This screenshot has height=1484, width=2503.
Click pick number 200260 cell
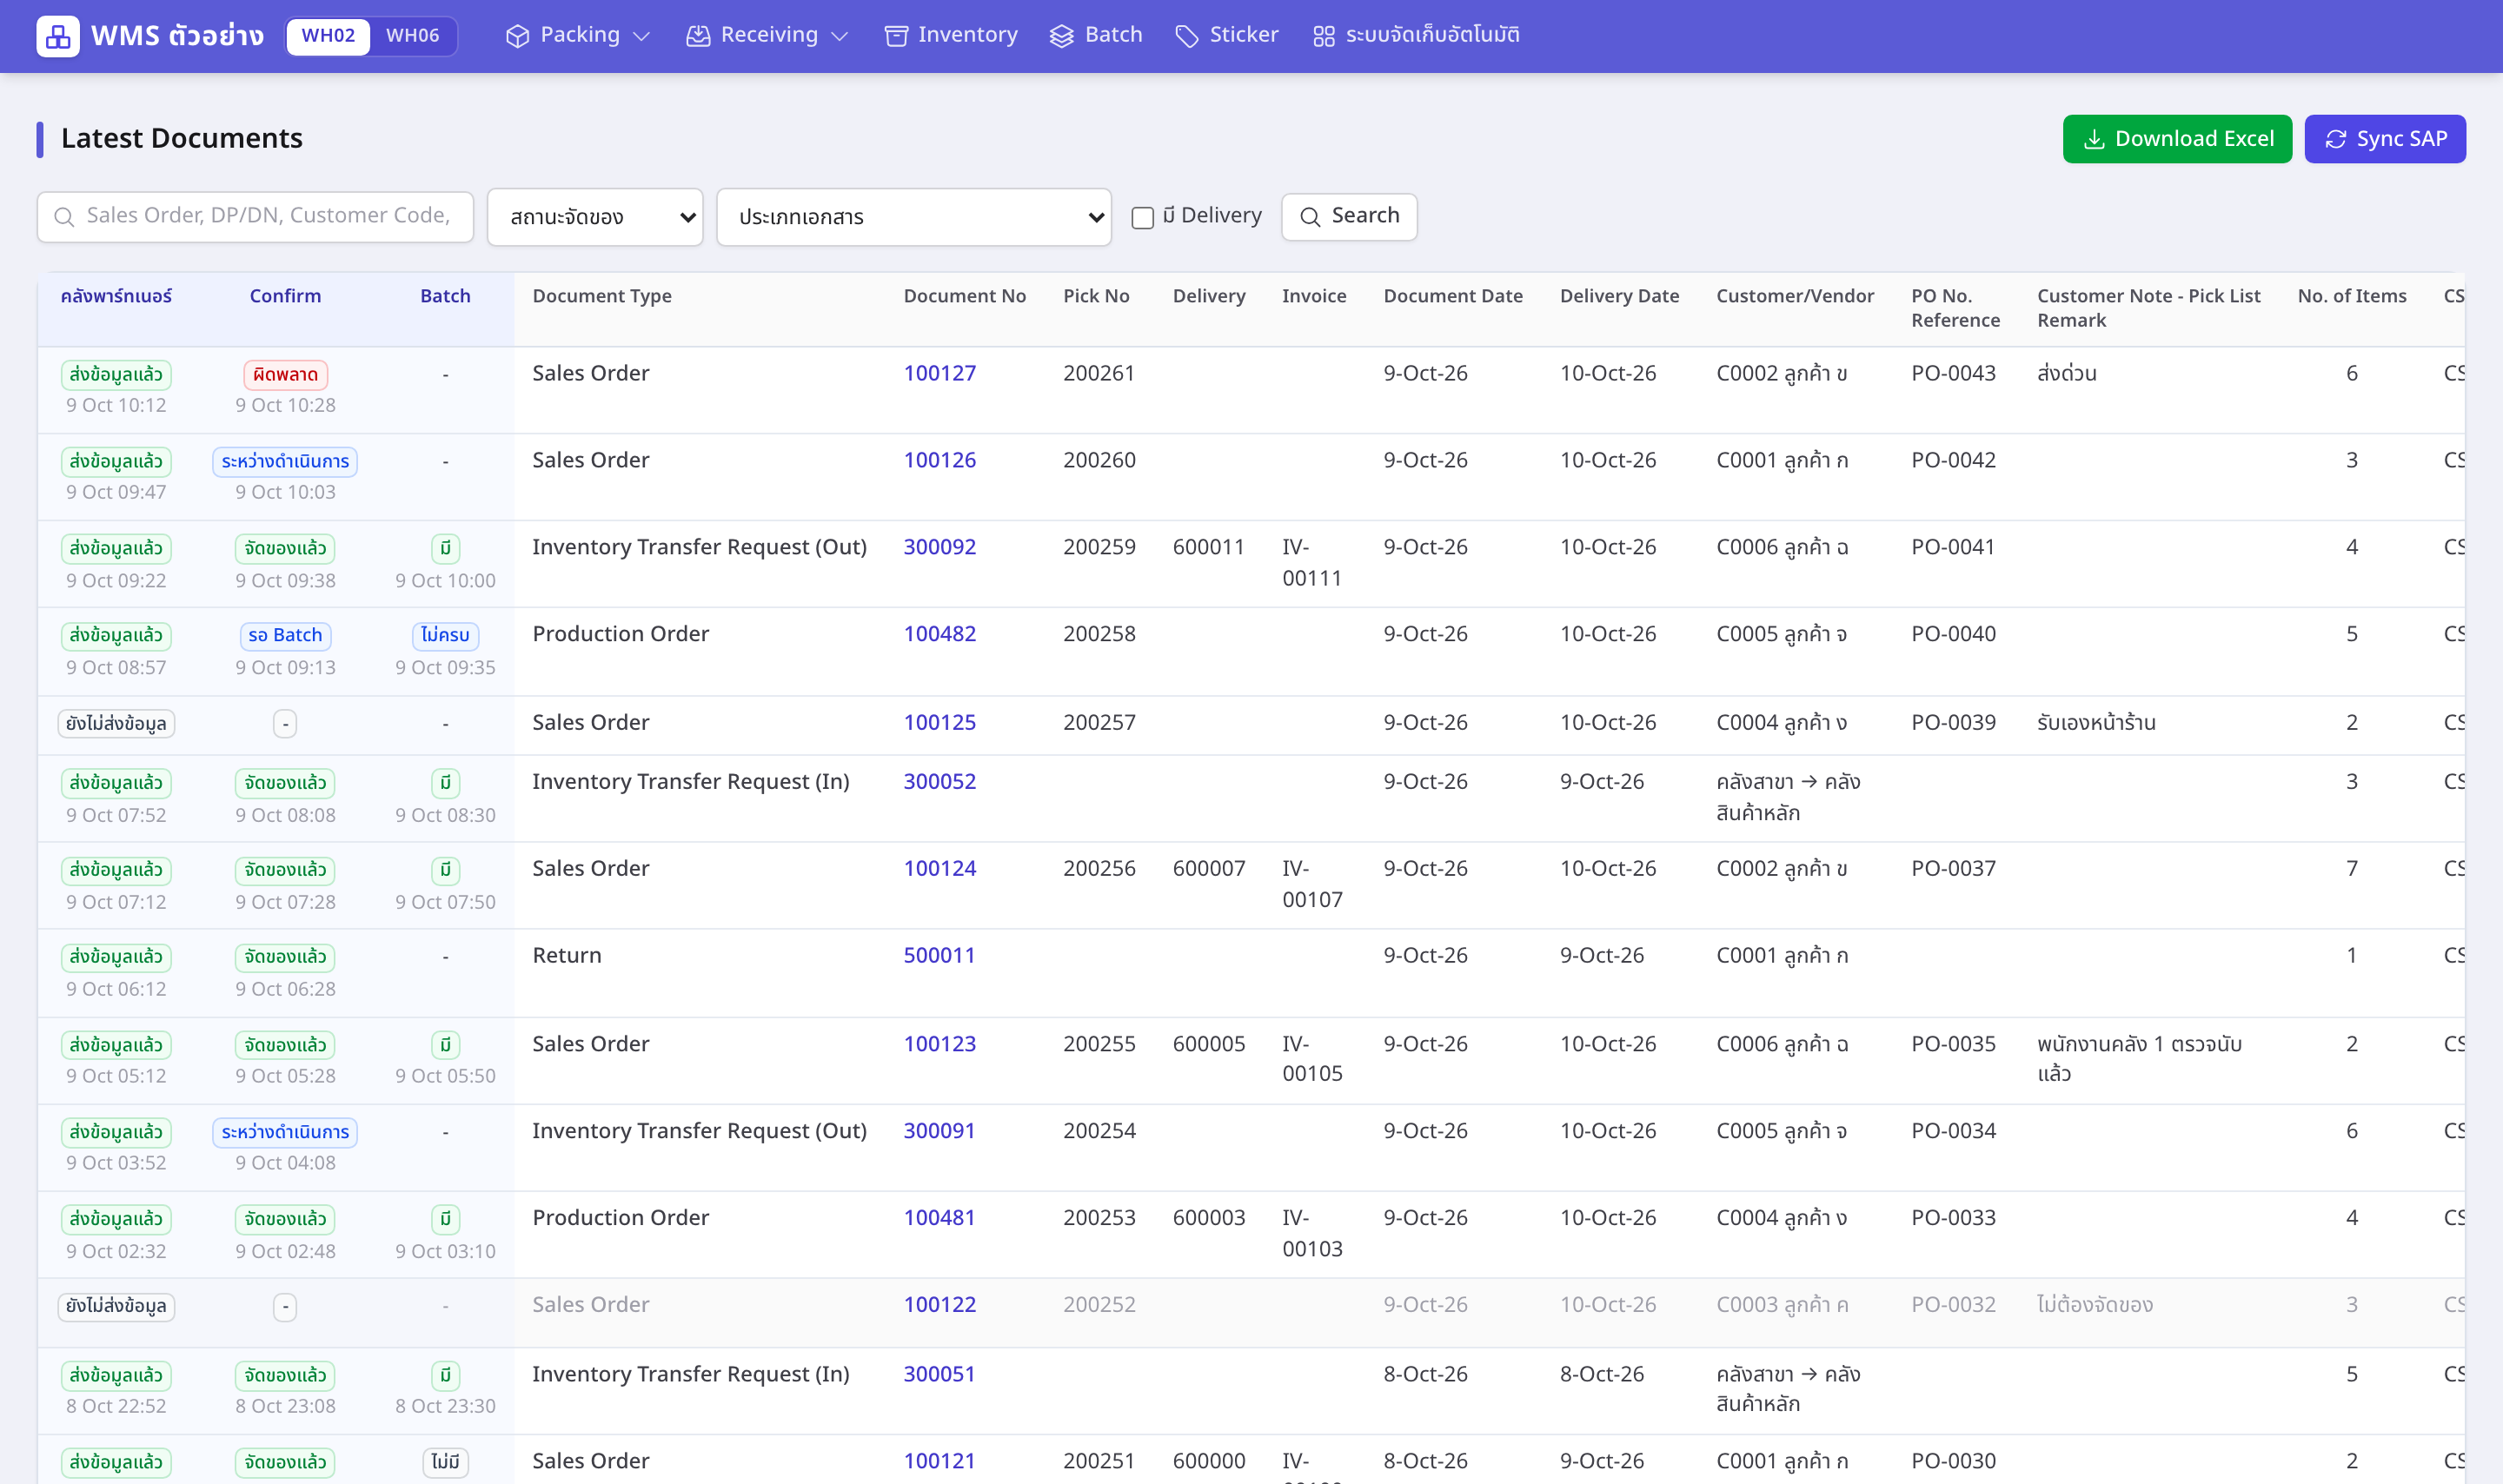pyautogui.click(x=1099, y=461)
